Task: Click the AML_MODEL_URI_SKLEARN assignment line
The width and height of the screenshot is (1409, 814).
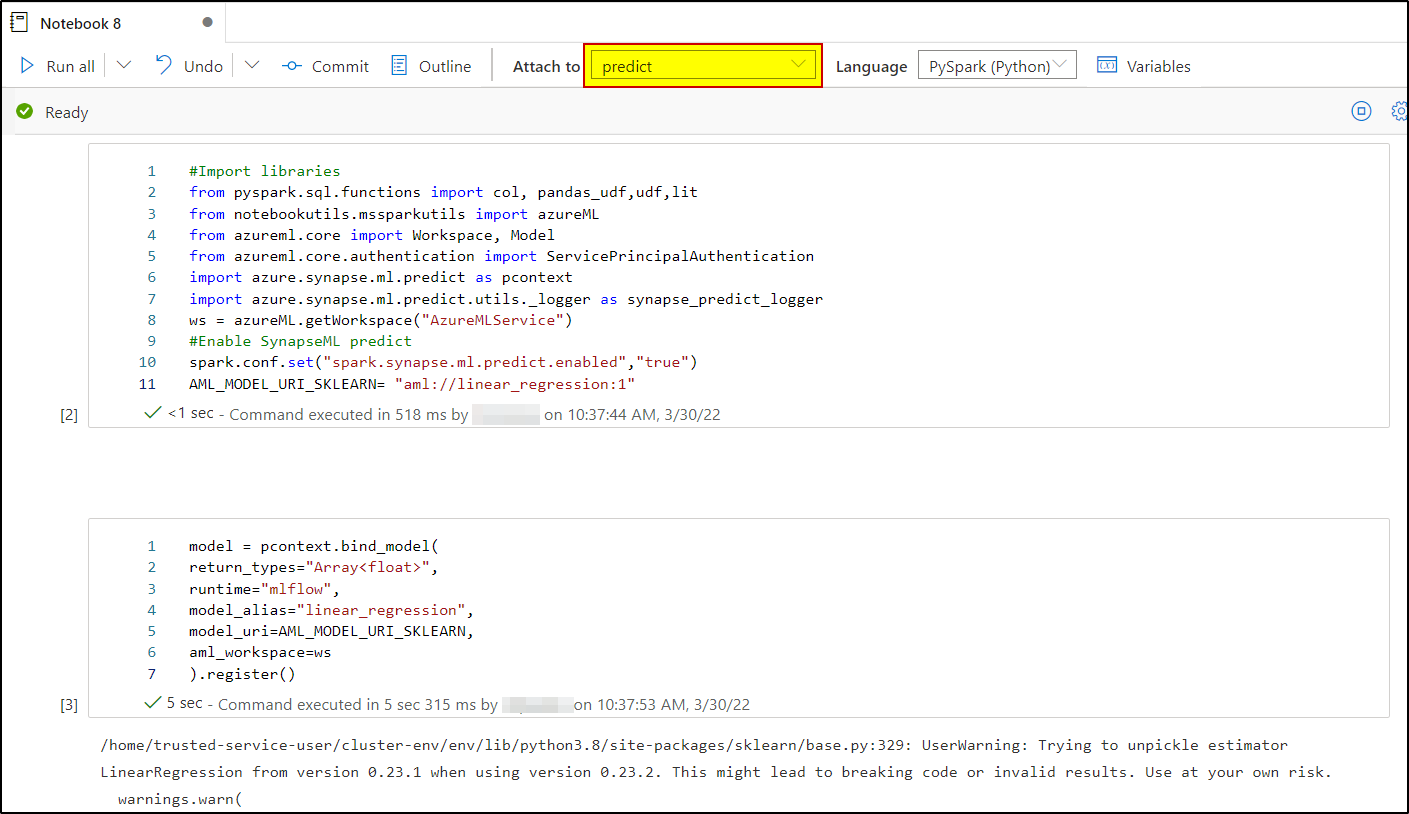Action: (412, 384)
